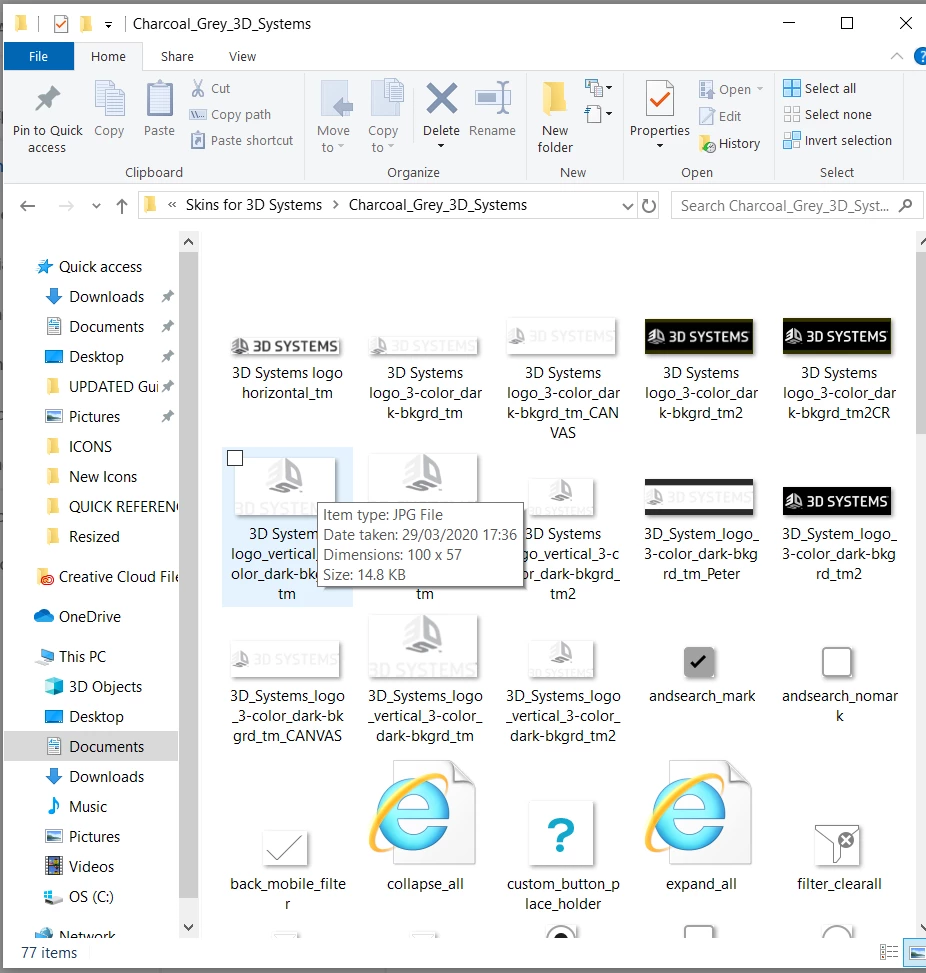Go Back with left arrow

tap(27, 206)
